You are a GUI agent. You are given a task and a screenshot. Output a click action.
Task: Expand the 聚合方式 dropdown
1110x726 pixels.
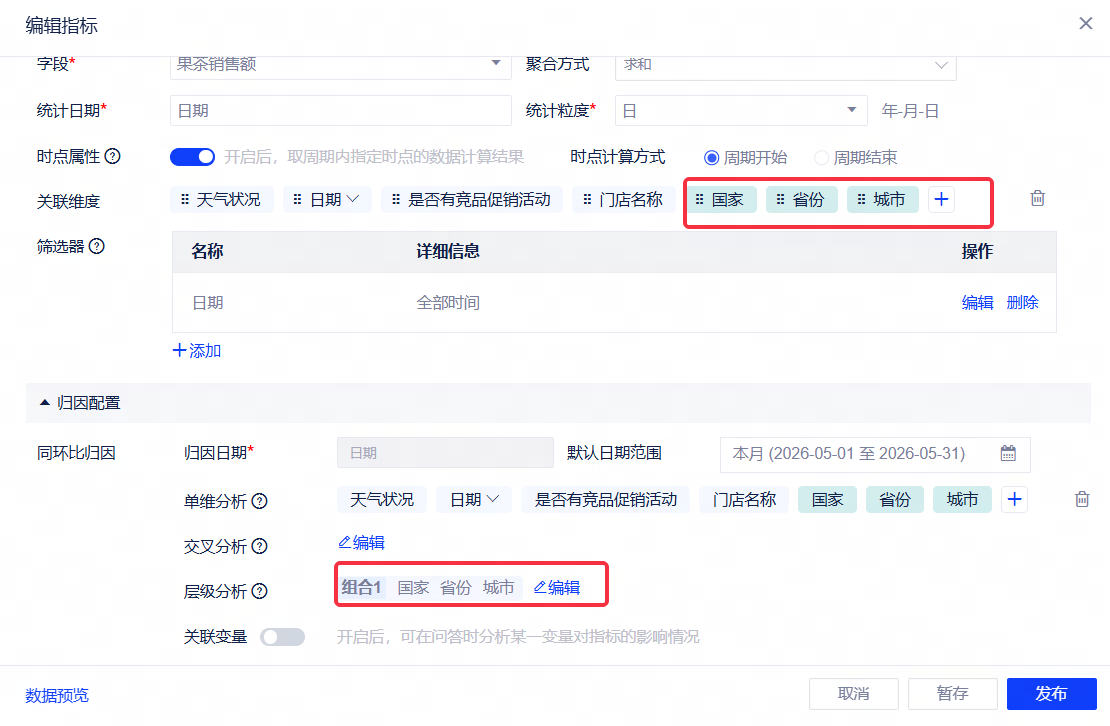tap(786, 65)
